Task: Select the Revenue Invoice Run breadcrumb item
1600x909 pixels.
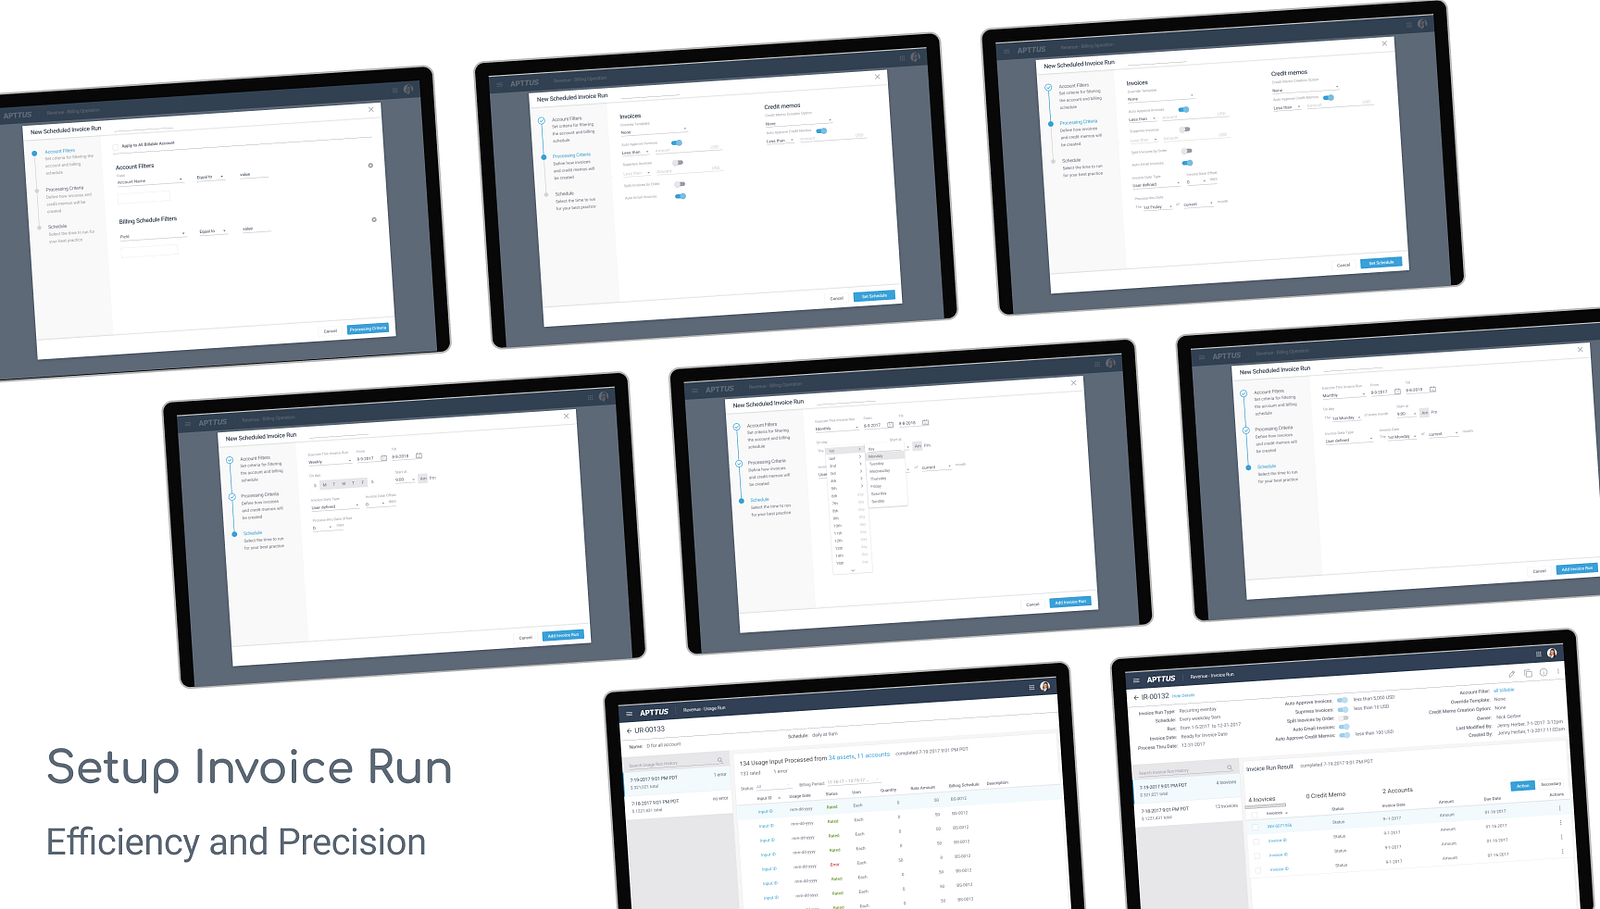Action: click(x=1212, y=674)
